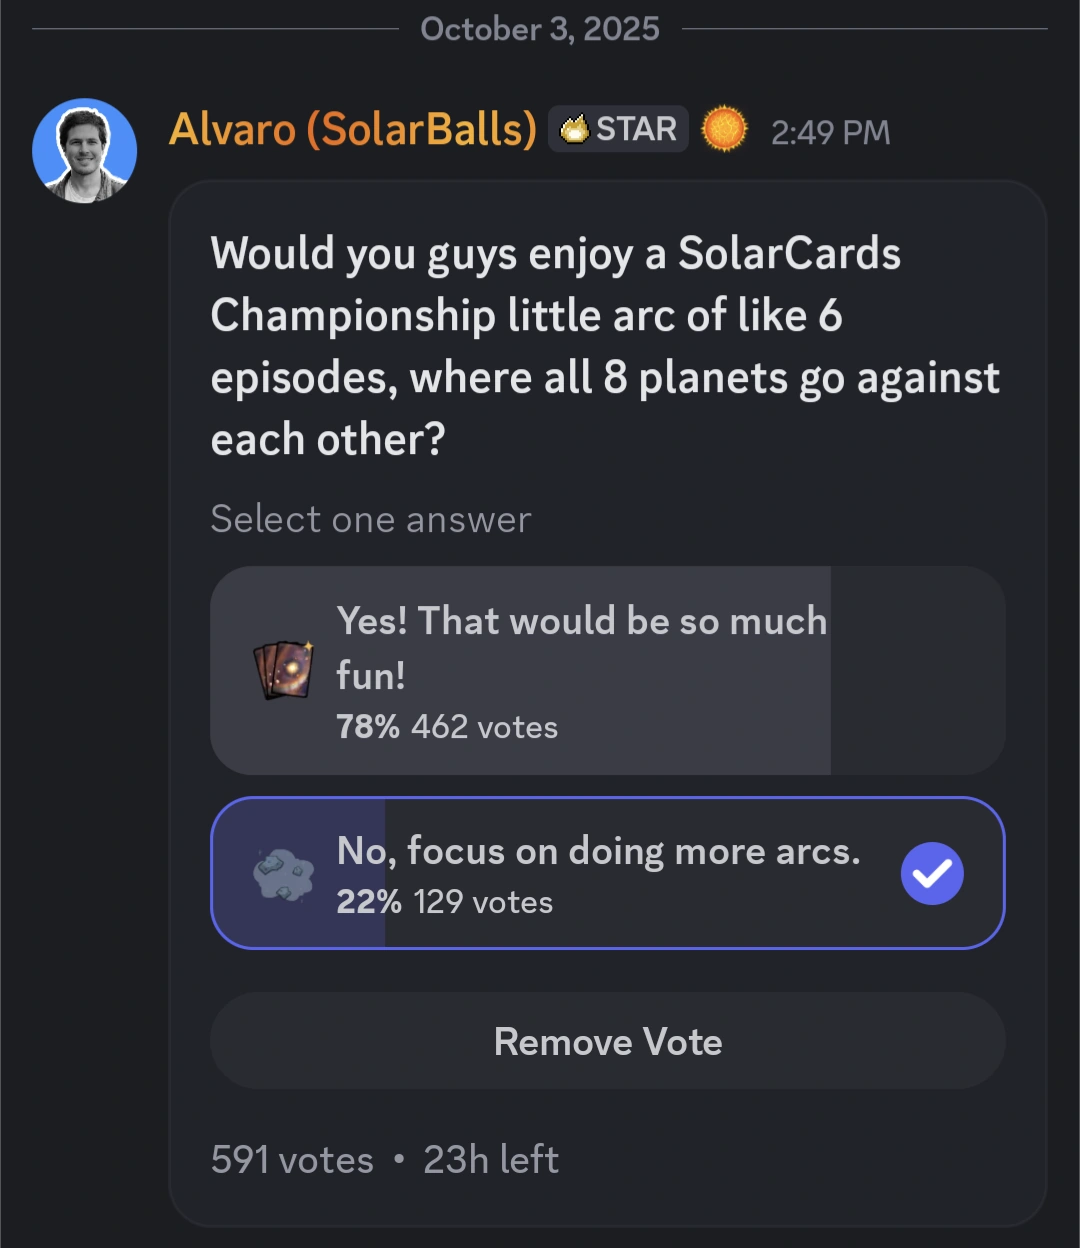
Task: Select the 'Yes! That would be so much fun!' option
Action: click(x=607, y=670)
